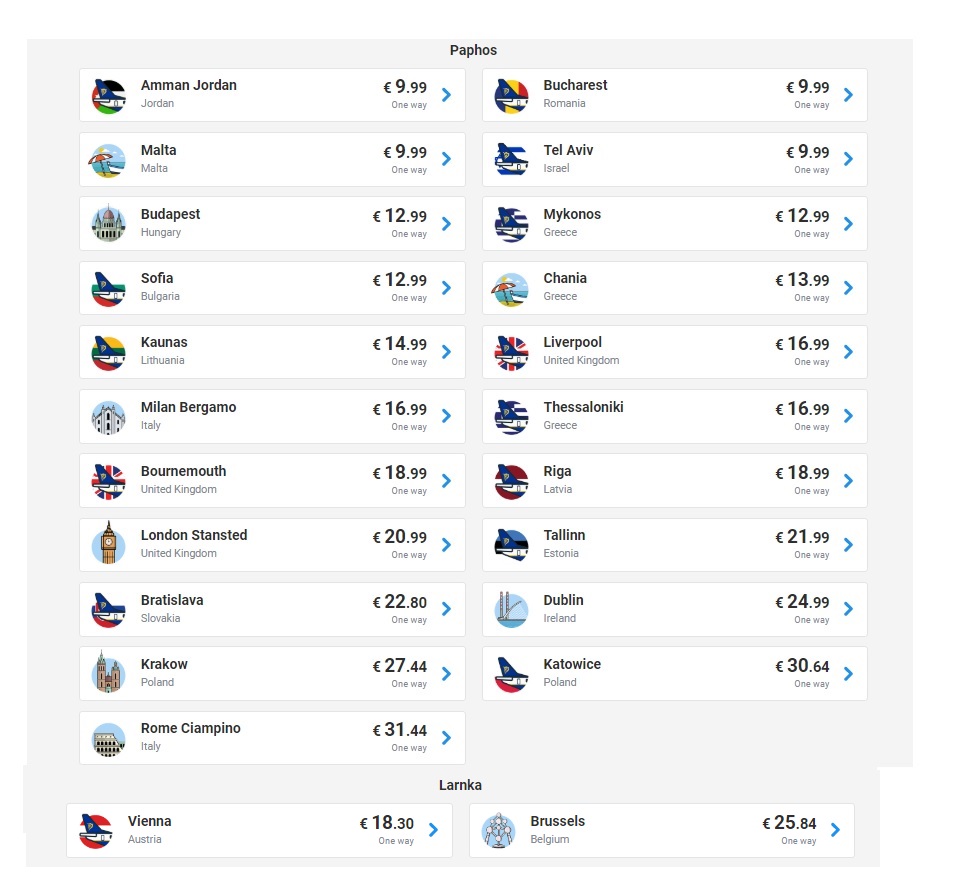
Task: Click the Brussels Atomium icon
Action: [x=499, y=830]
